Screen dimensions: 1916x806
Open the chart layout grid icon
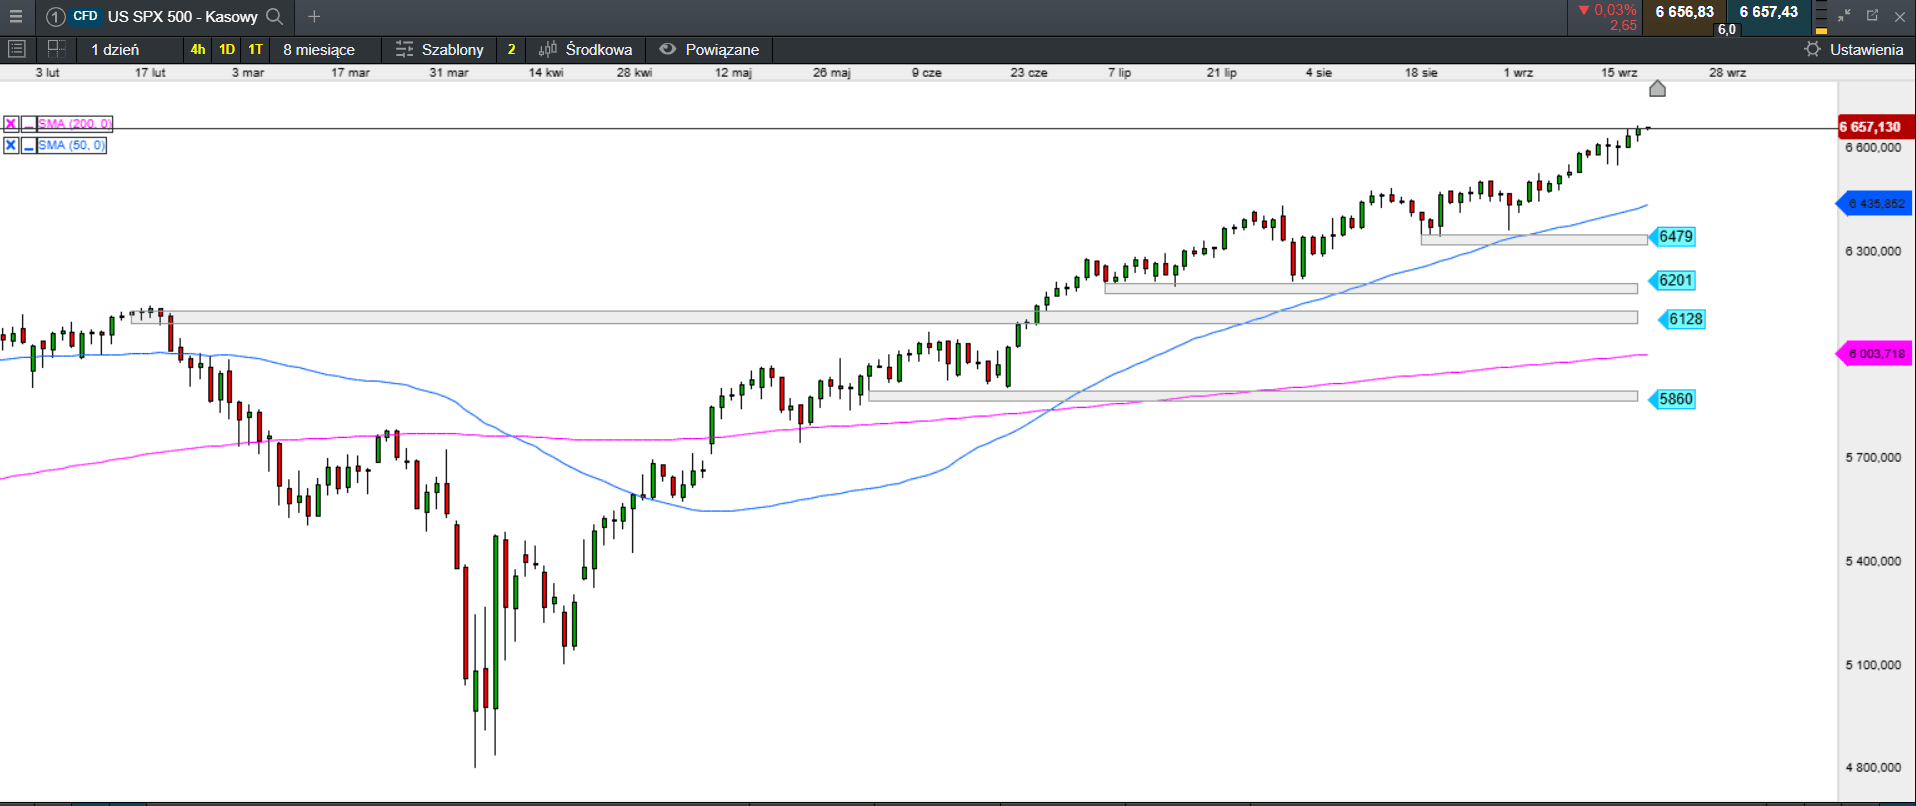(x=56, y=49)
